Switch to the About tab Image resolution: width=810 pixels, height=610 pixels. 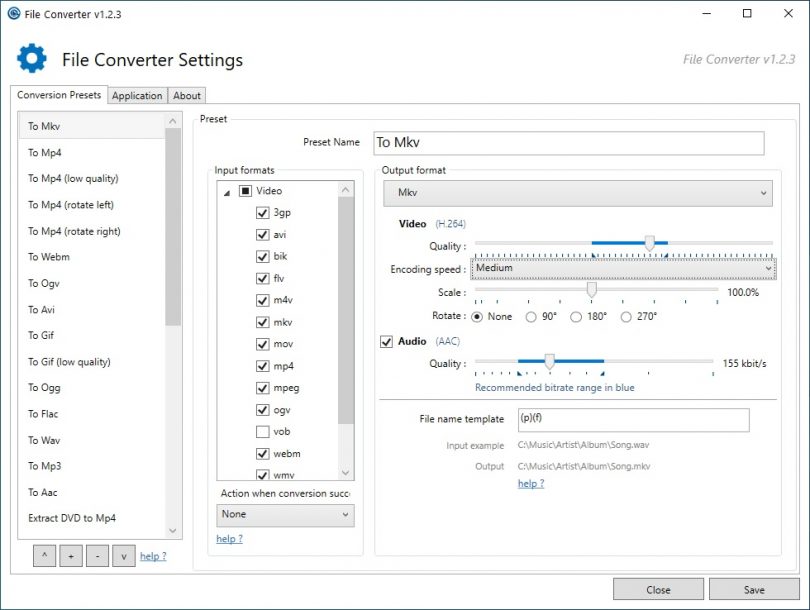click(186, 95)
